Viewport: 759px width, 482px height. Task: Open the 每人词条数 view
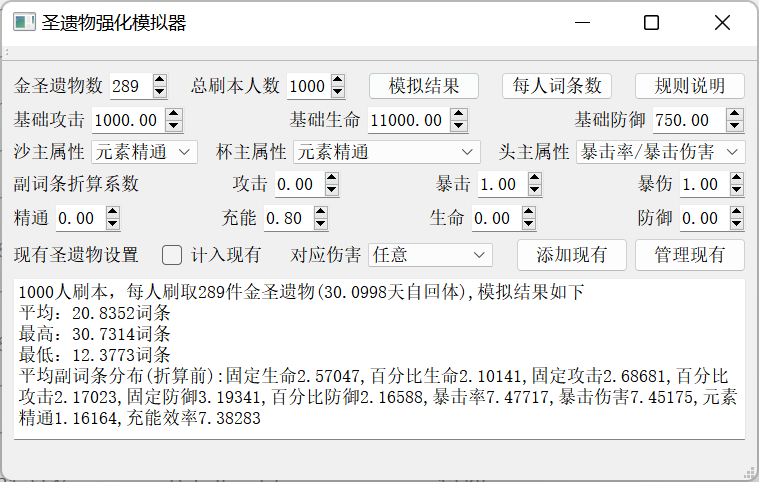tap(557, 86)
